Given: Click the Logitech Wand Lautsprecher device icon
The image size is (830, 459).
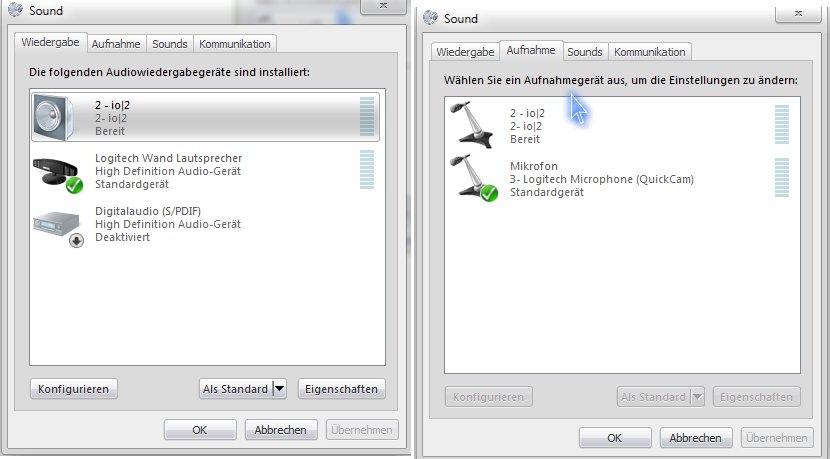Looking at the screenshot, I should (x=58, y=174).
